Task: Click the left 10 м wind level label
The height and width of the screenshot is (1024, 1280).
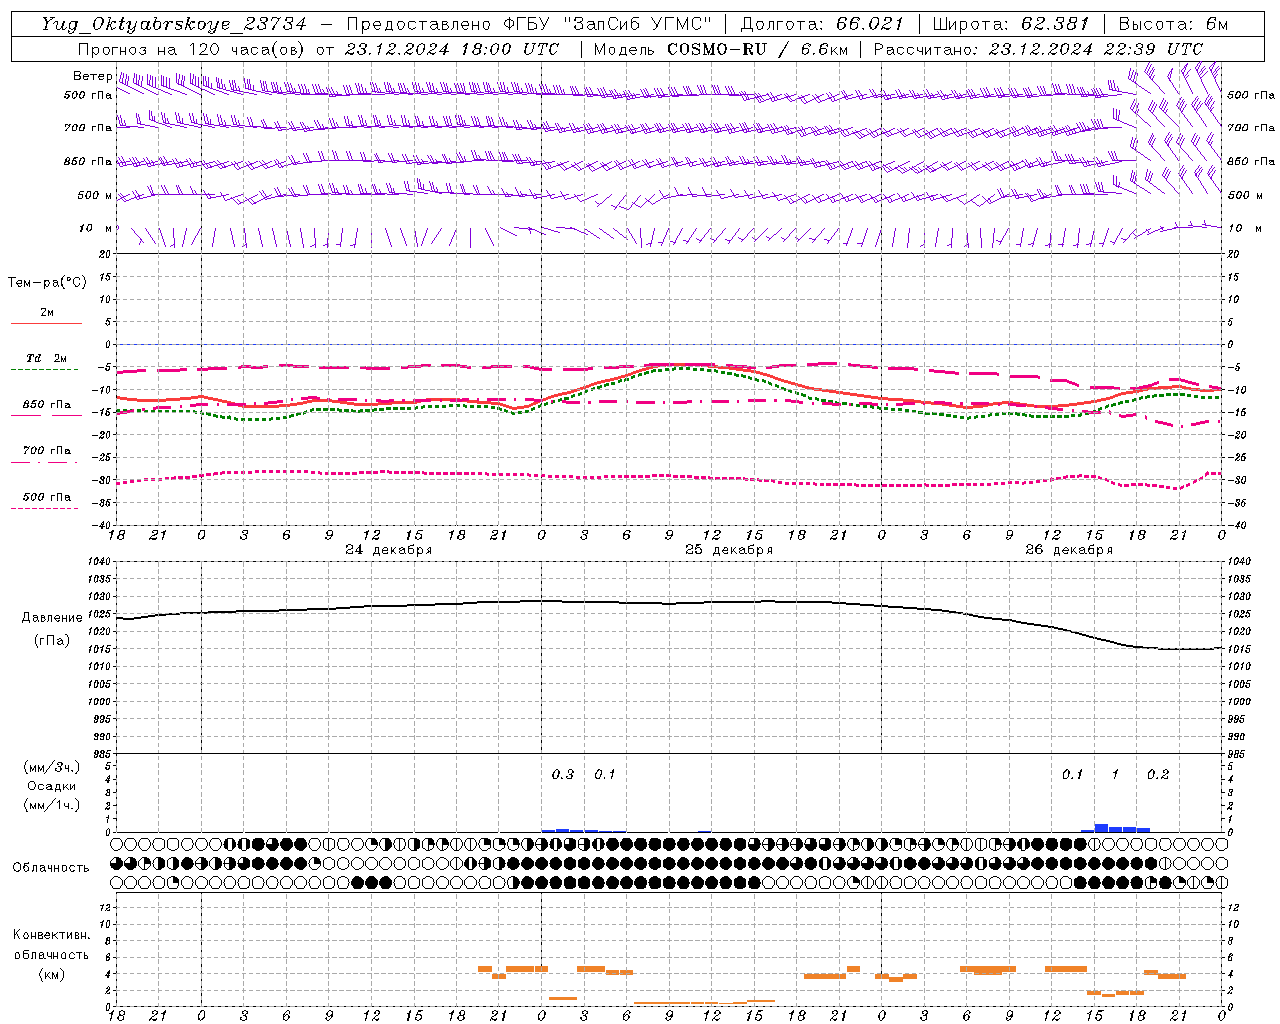Action: coord(95,229)
